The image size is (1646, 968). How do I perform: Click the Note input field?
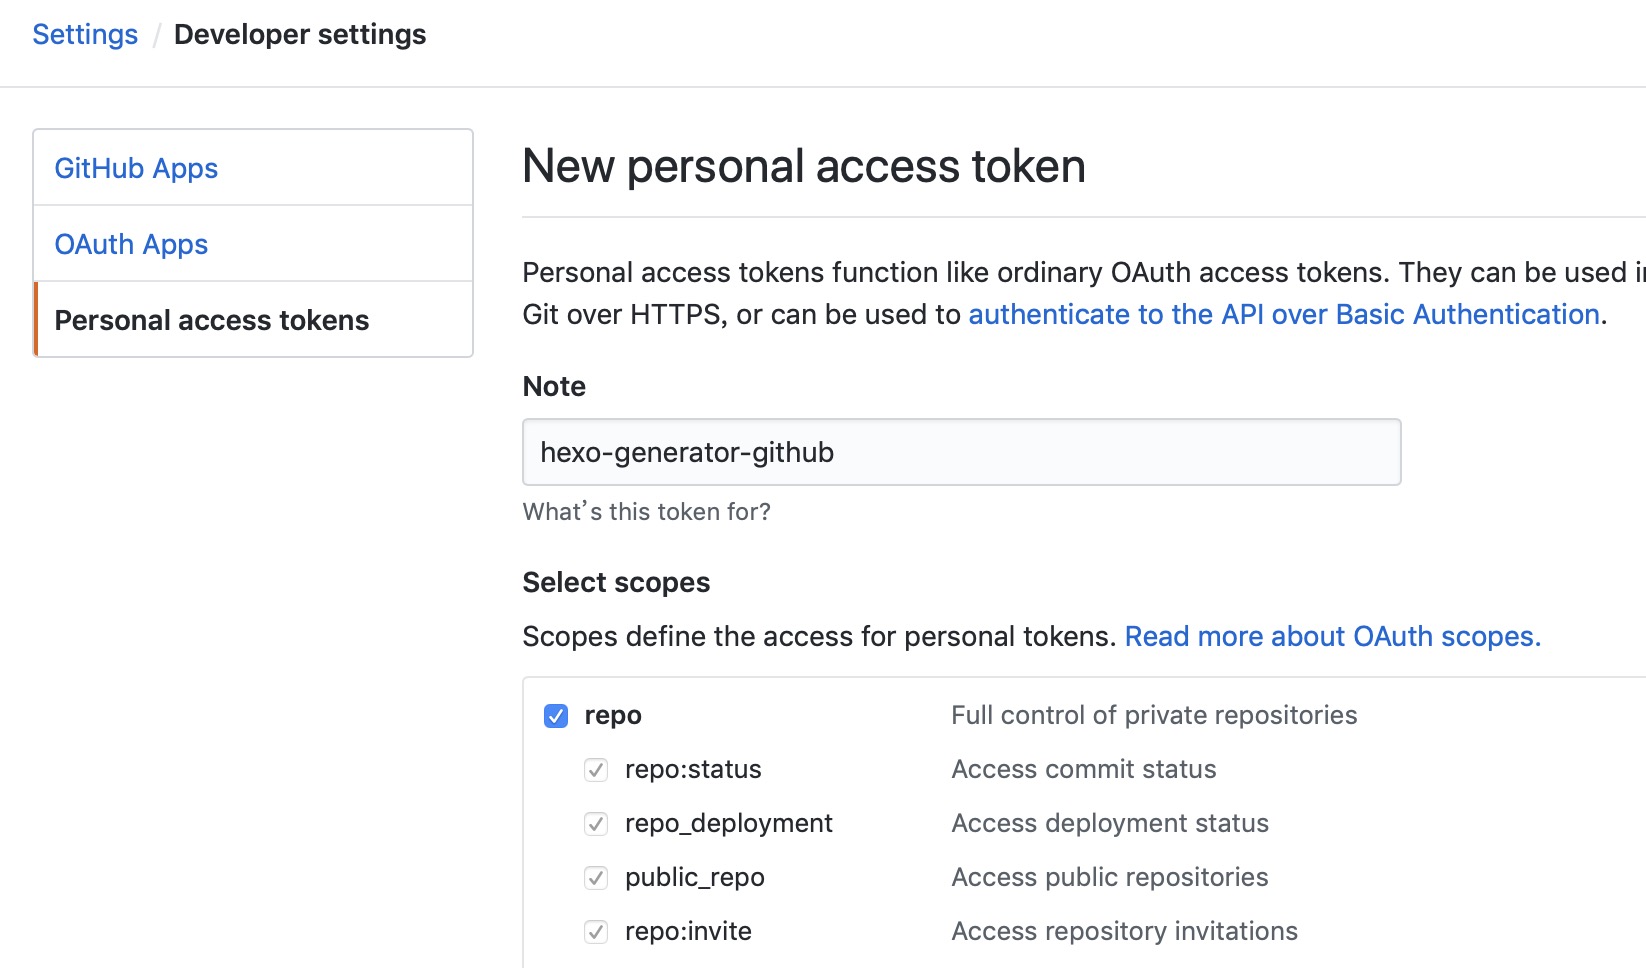click(x=961, y=452)
